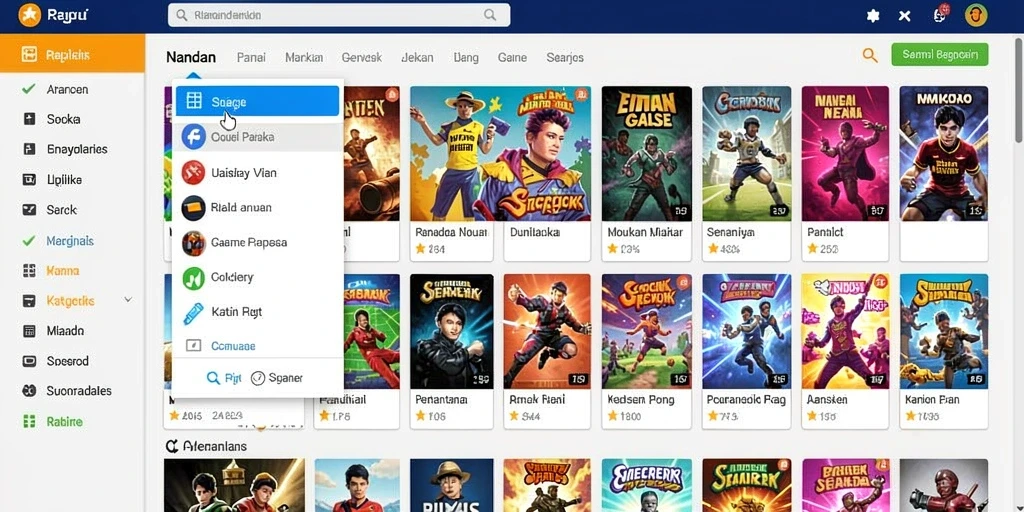This screenshot has height=512, width=1024.
Task: Click the orange star Rajpu' logo icon
Action: [x=29, y=14]
